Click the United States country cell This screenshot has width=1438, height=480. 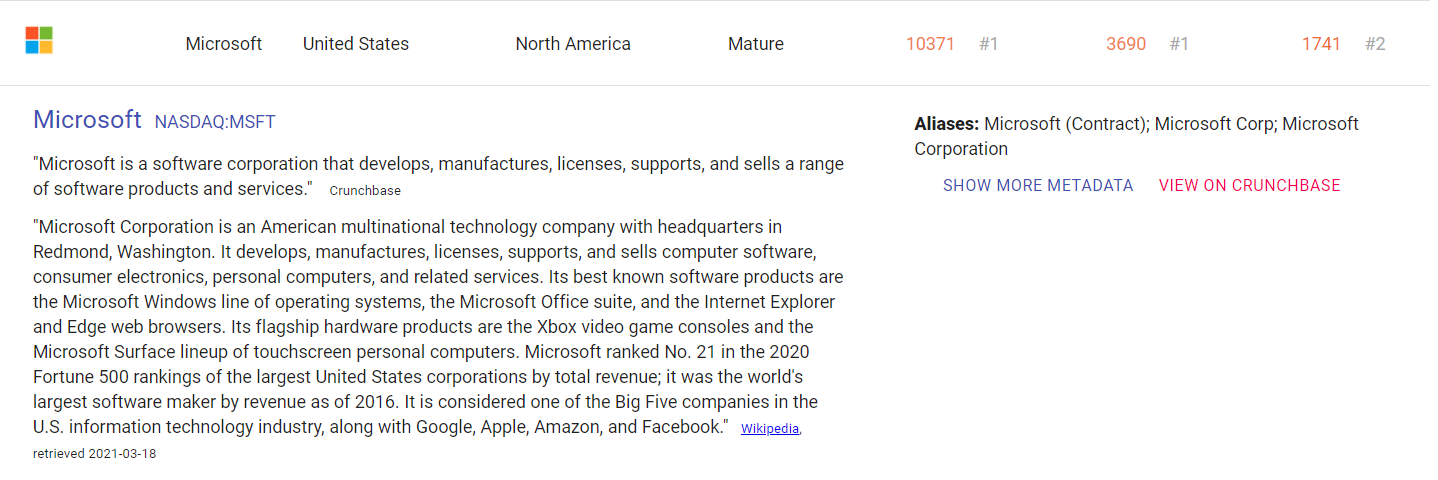[356, 44]
